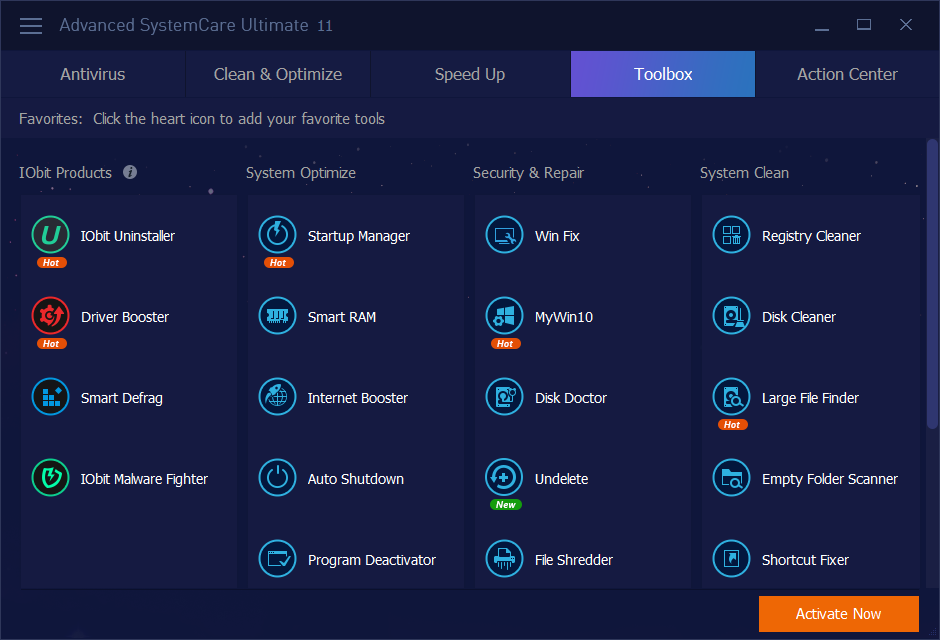940x640 pixels.
Task: Open Auto Shutdown power icon
Action: click(x=278, y=478)
